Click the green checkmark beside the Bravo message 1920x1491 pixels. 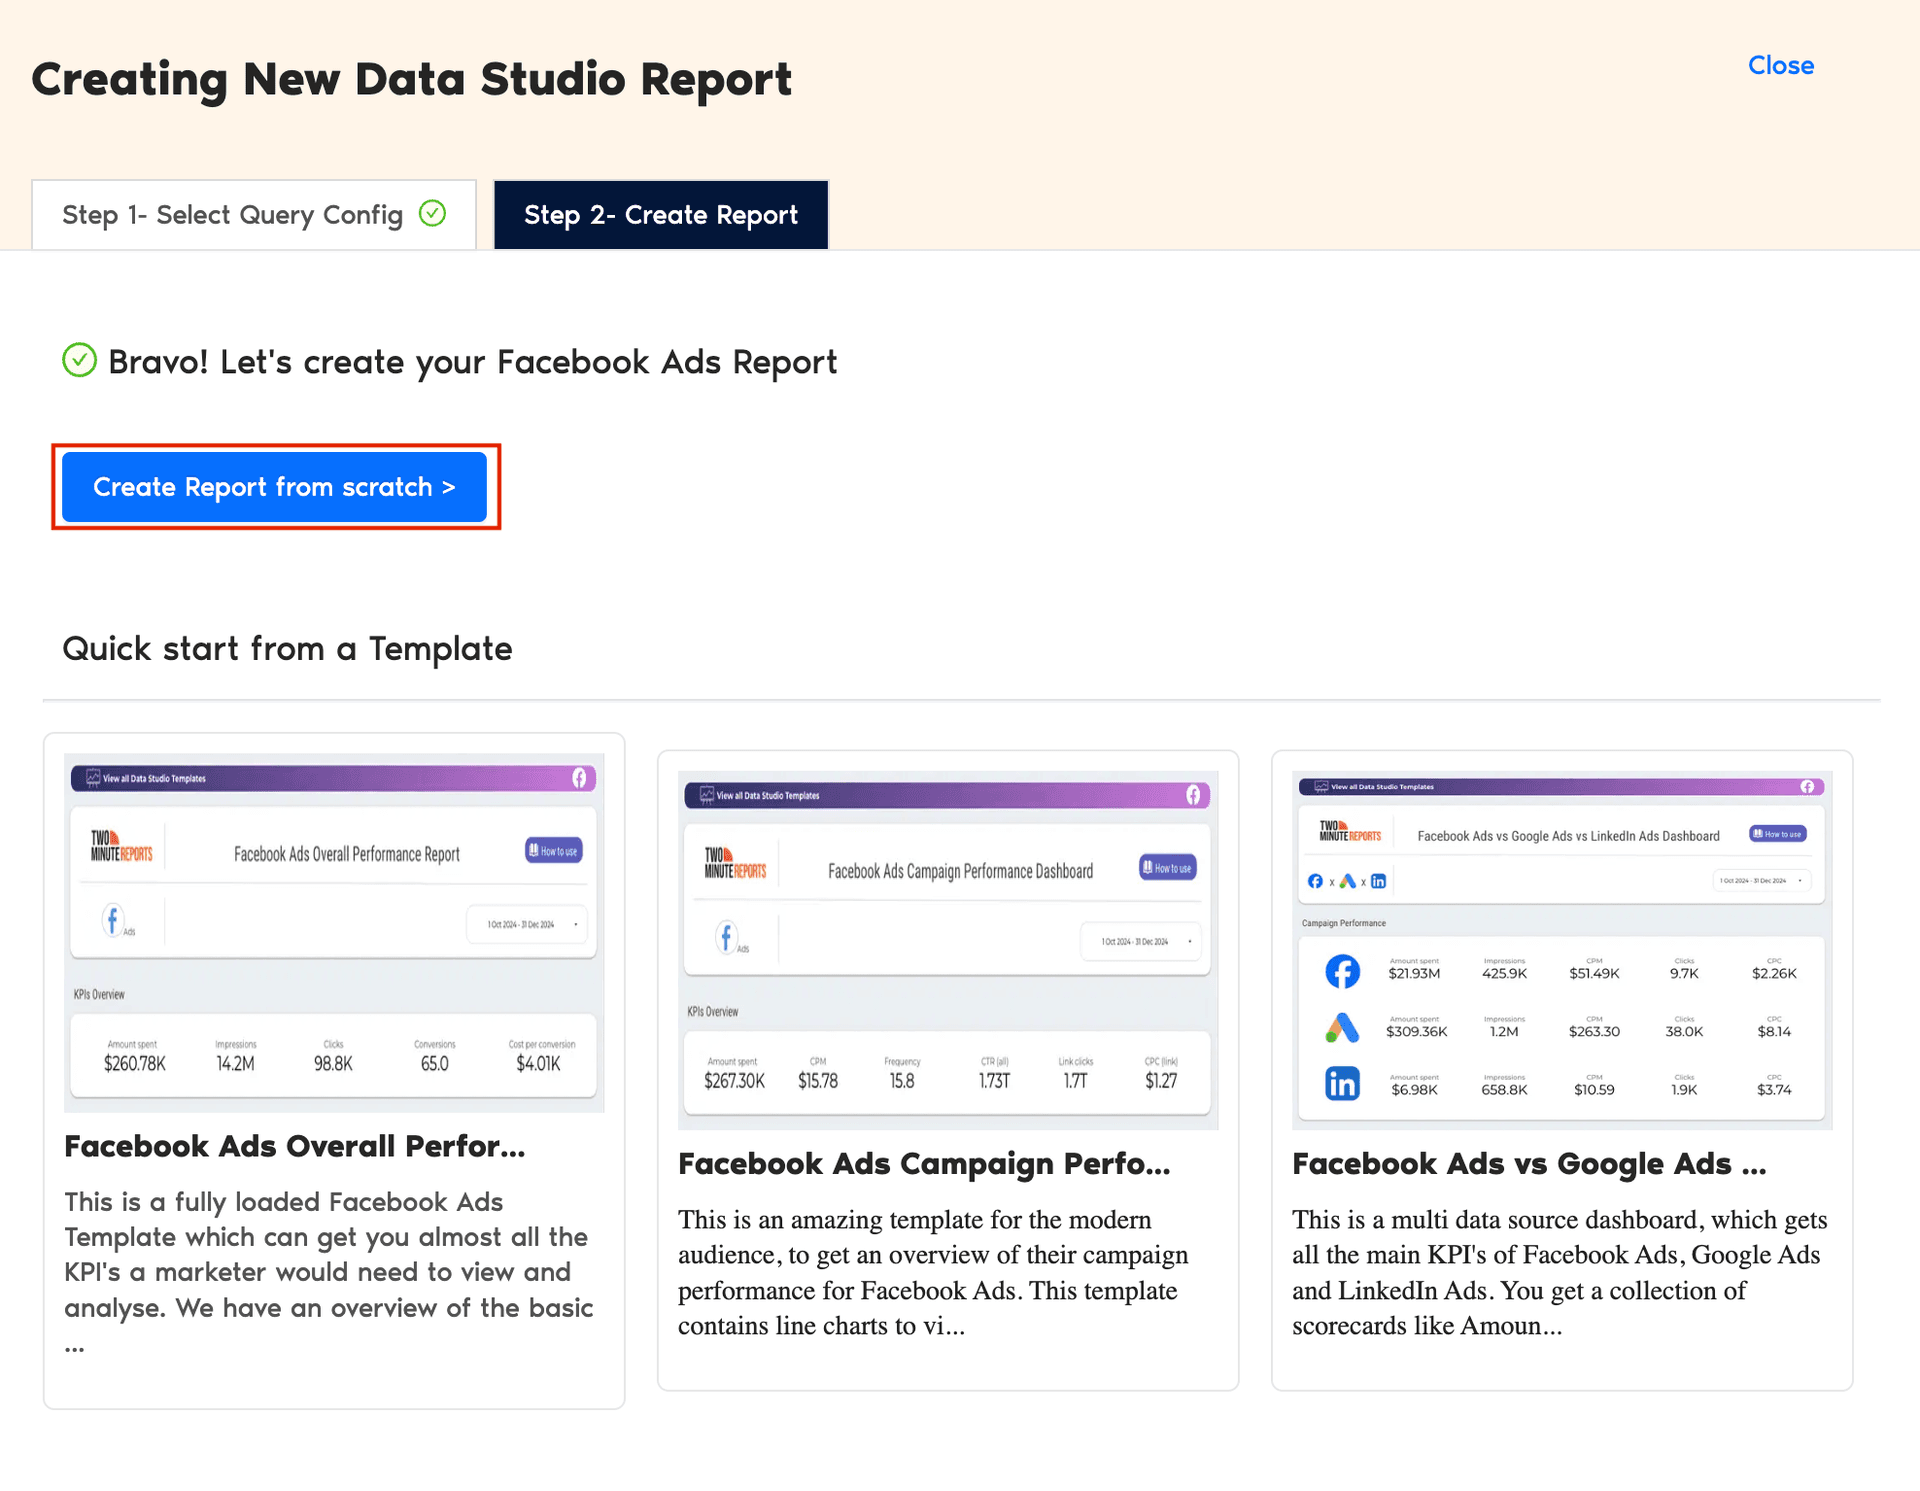pyautogui.click(x=80, y=361)
